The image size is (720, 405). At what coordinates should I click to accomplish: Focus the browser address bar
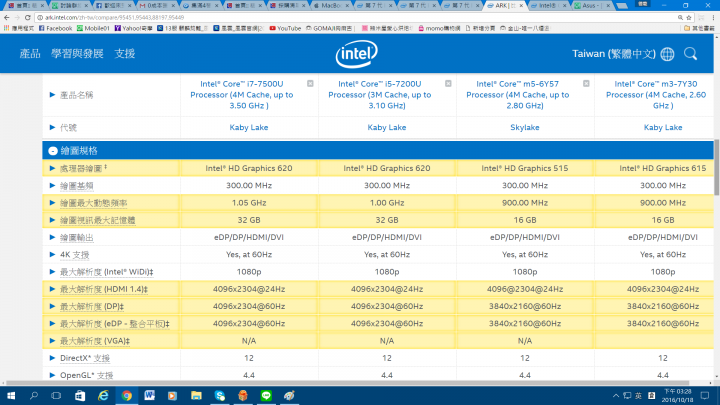coord(358,17)
